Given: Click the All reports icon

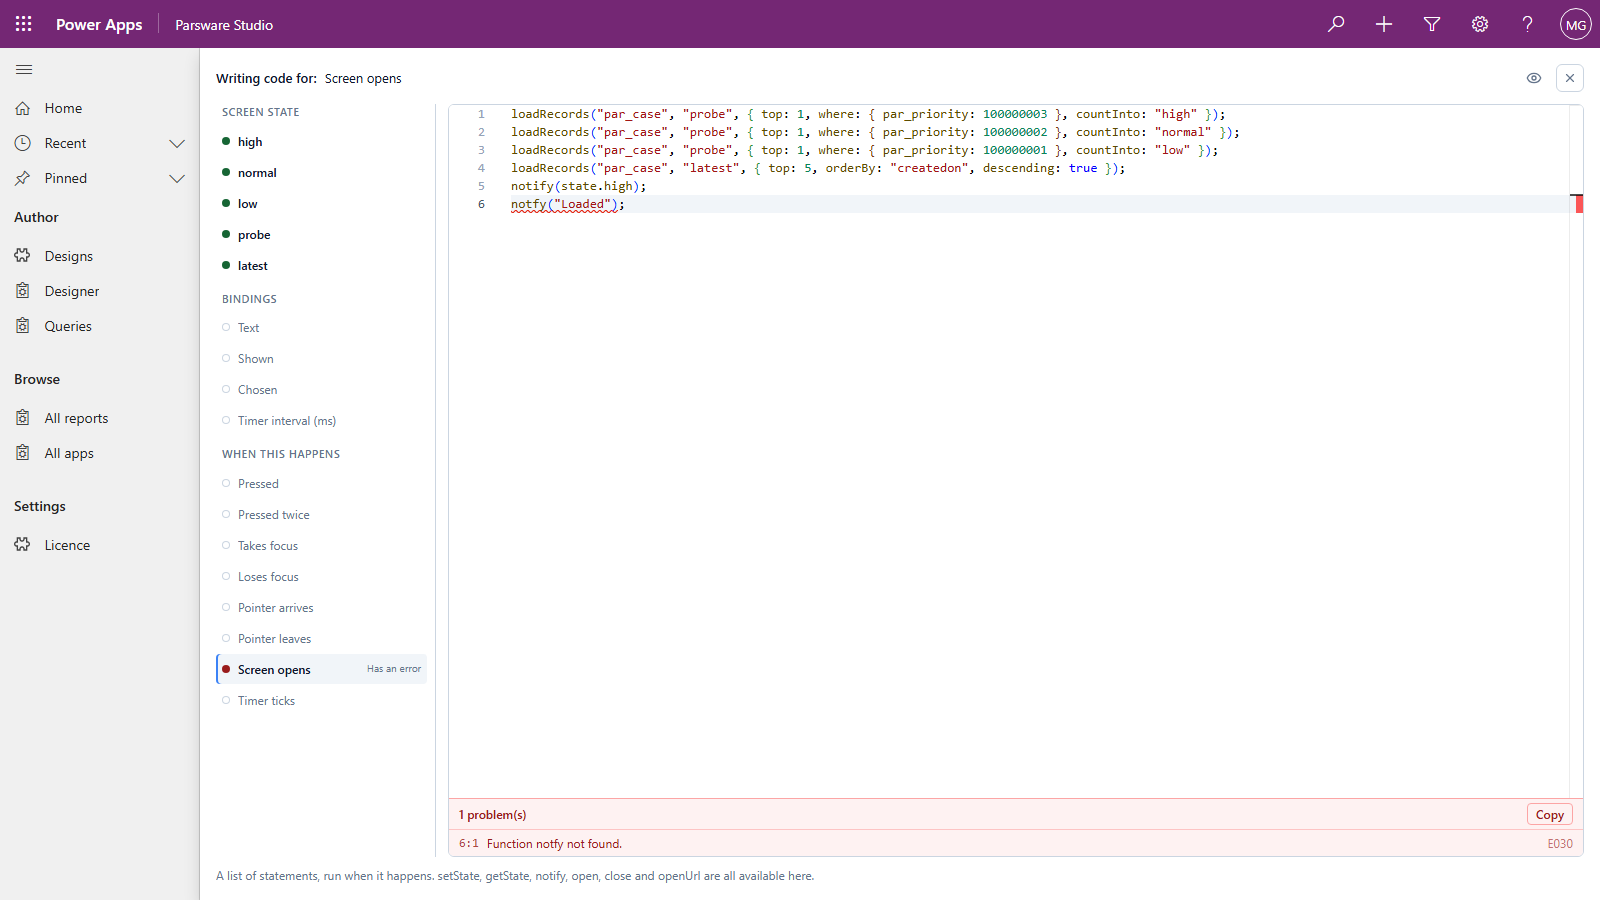Looking at the screenshot, I should click(23, 418).
